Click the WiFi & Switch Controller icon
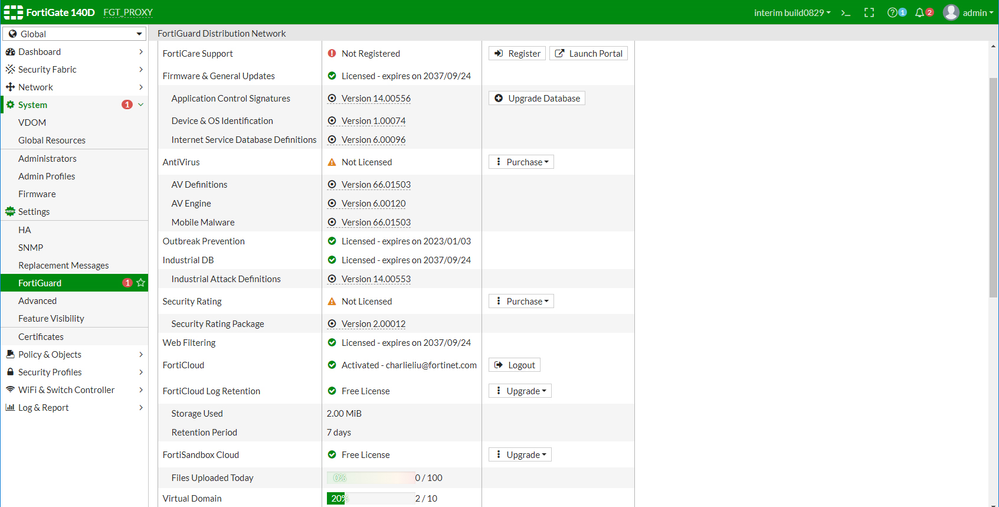 click(x=10, y=389)
